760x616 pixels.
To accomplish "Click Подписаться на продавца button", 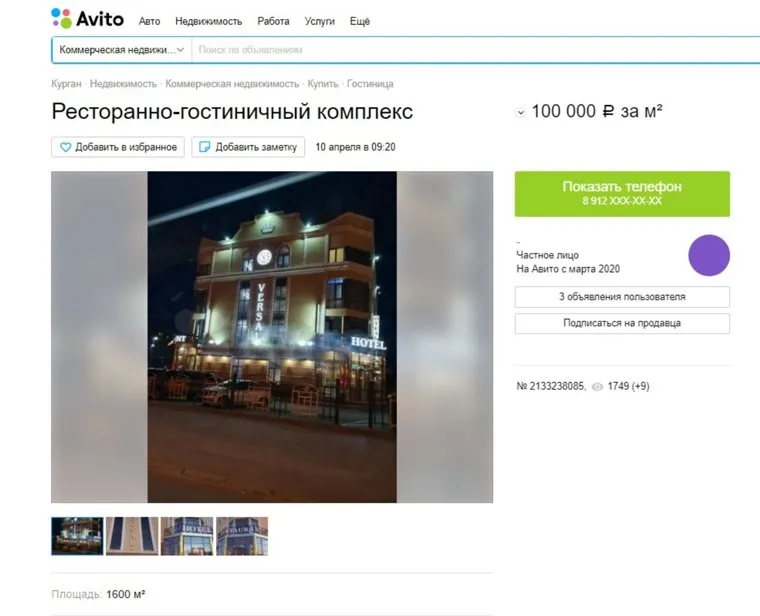I will 622,323.
